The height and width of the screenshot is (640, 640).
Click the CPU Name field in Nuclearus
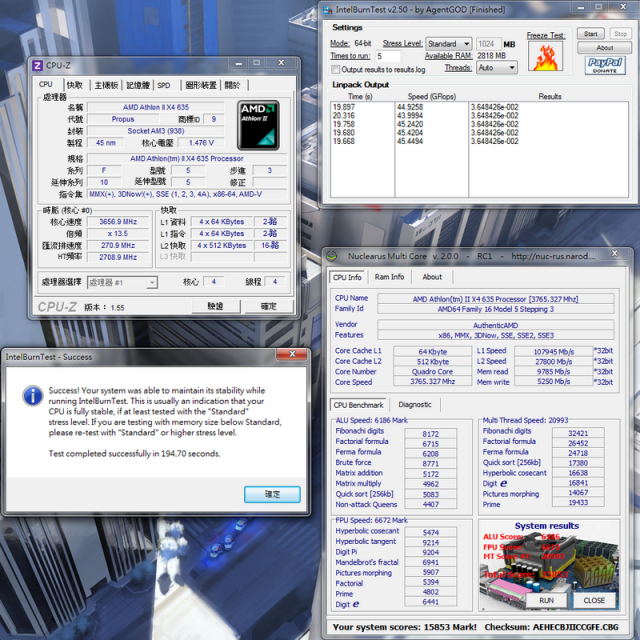click(x=495, y=299)
